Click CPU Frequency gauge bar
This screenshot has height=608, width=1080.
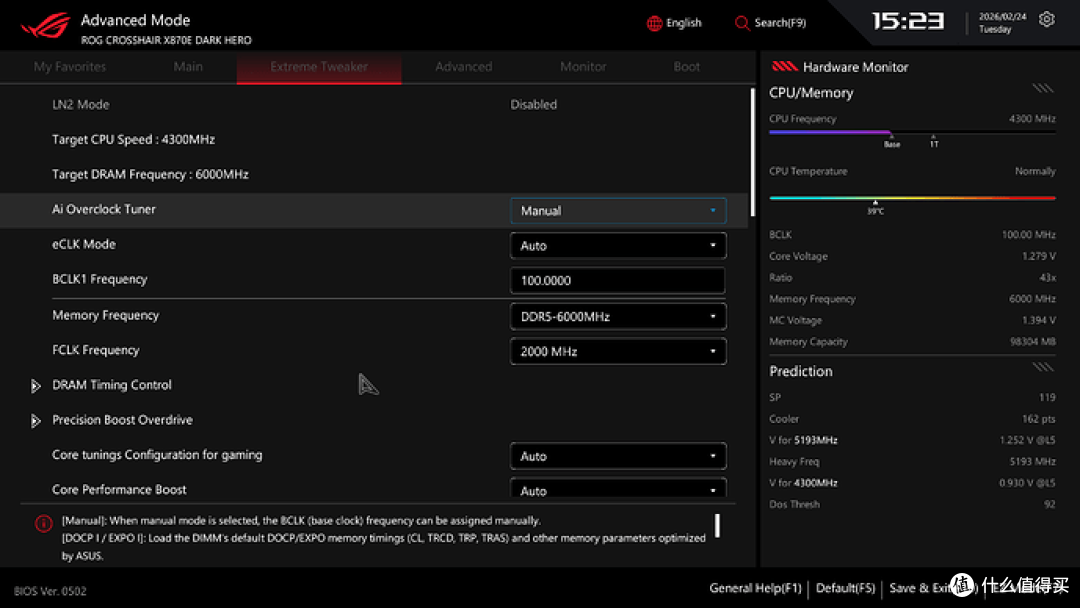pos(912,132)
